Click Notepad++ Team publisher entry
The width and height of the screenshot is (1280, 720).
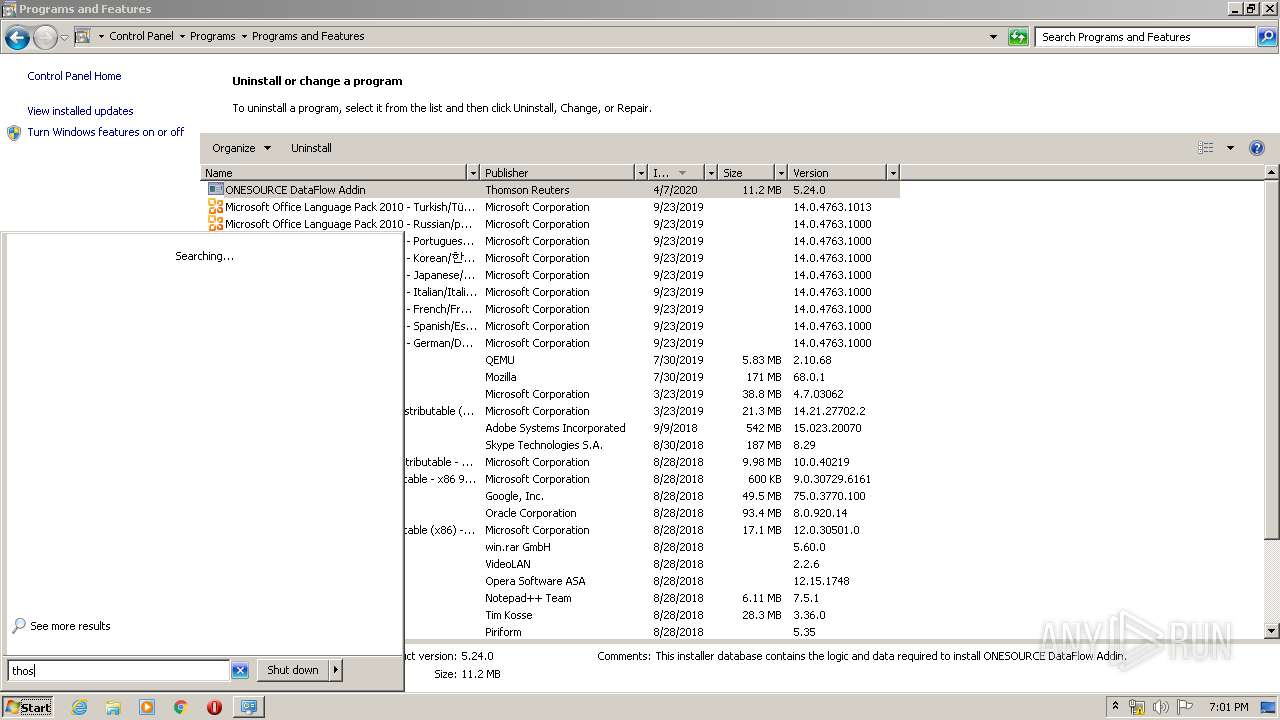click(x=528, y=598)
